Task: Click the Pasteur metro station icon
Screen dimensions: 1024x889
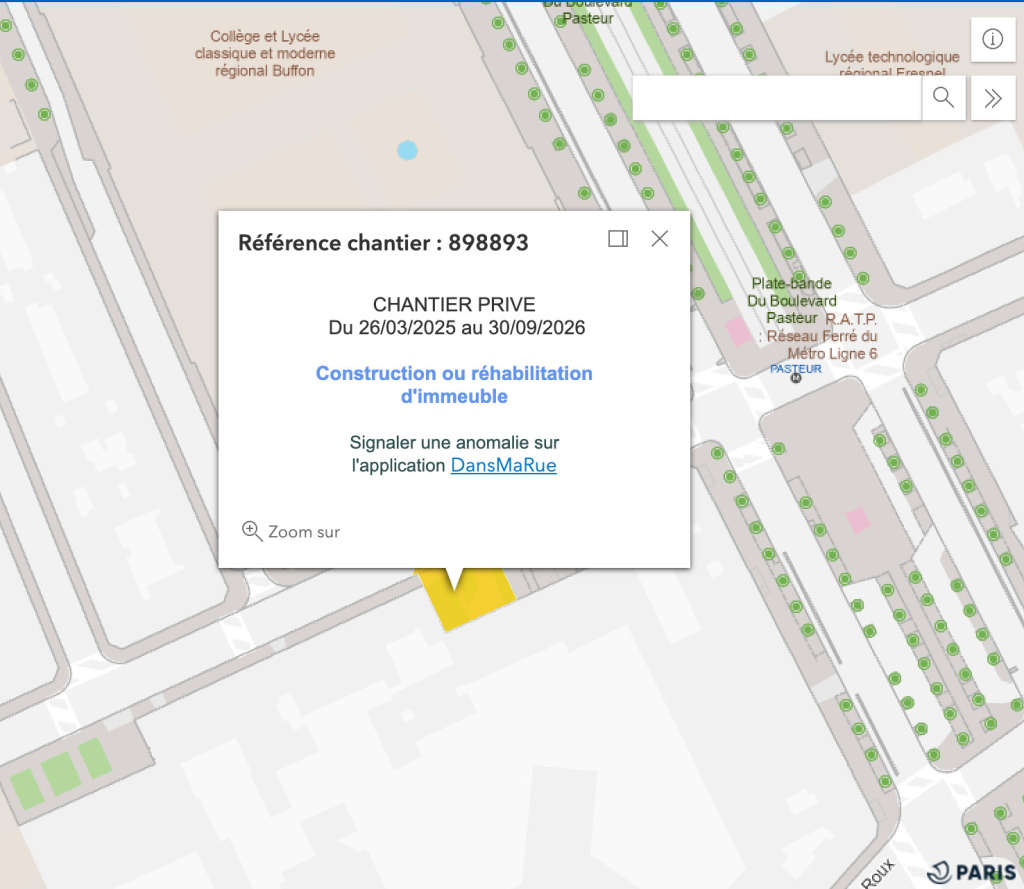Action: 796,379
